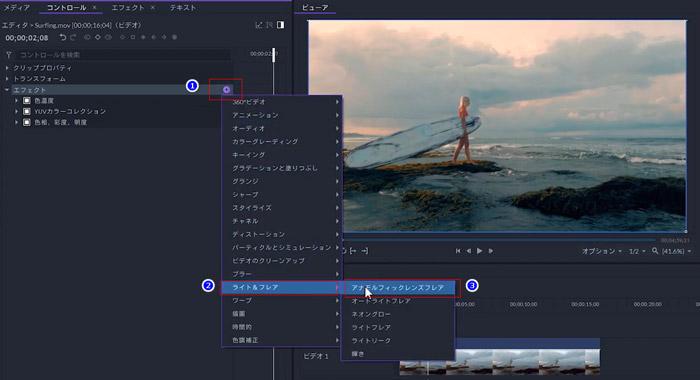This screenshot has height=380, width=700.
Task: Close the コントロール tab
Action: [x=94, y=8]
